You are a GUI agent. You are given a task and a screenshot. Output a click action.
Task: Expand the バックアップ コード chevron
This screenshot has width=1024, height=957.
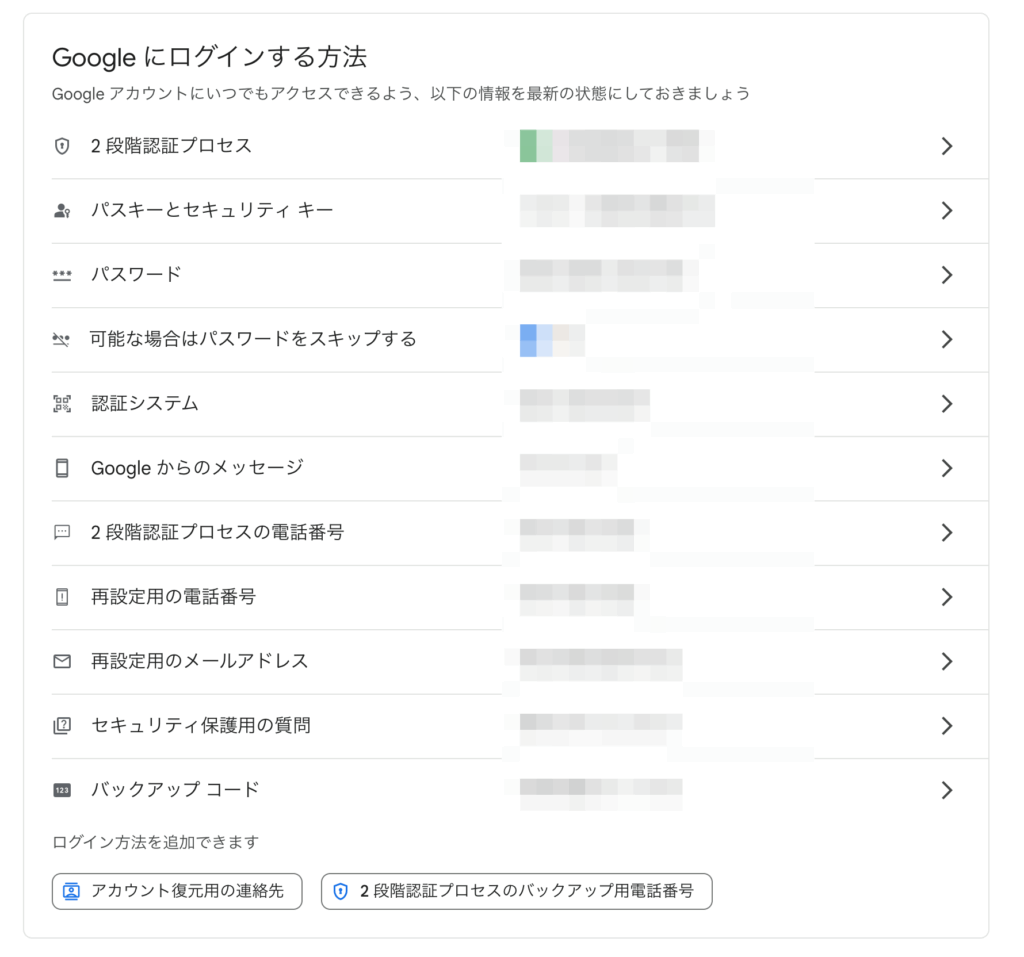946,790
